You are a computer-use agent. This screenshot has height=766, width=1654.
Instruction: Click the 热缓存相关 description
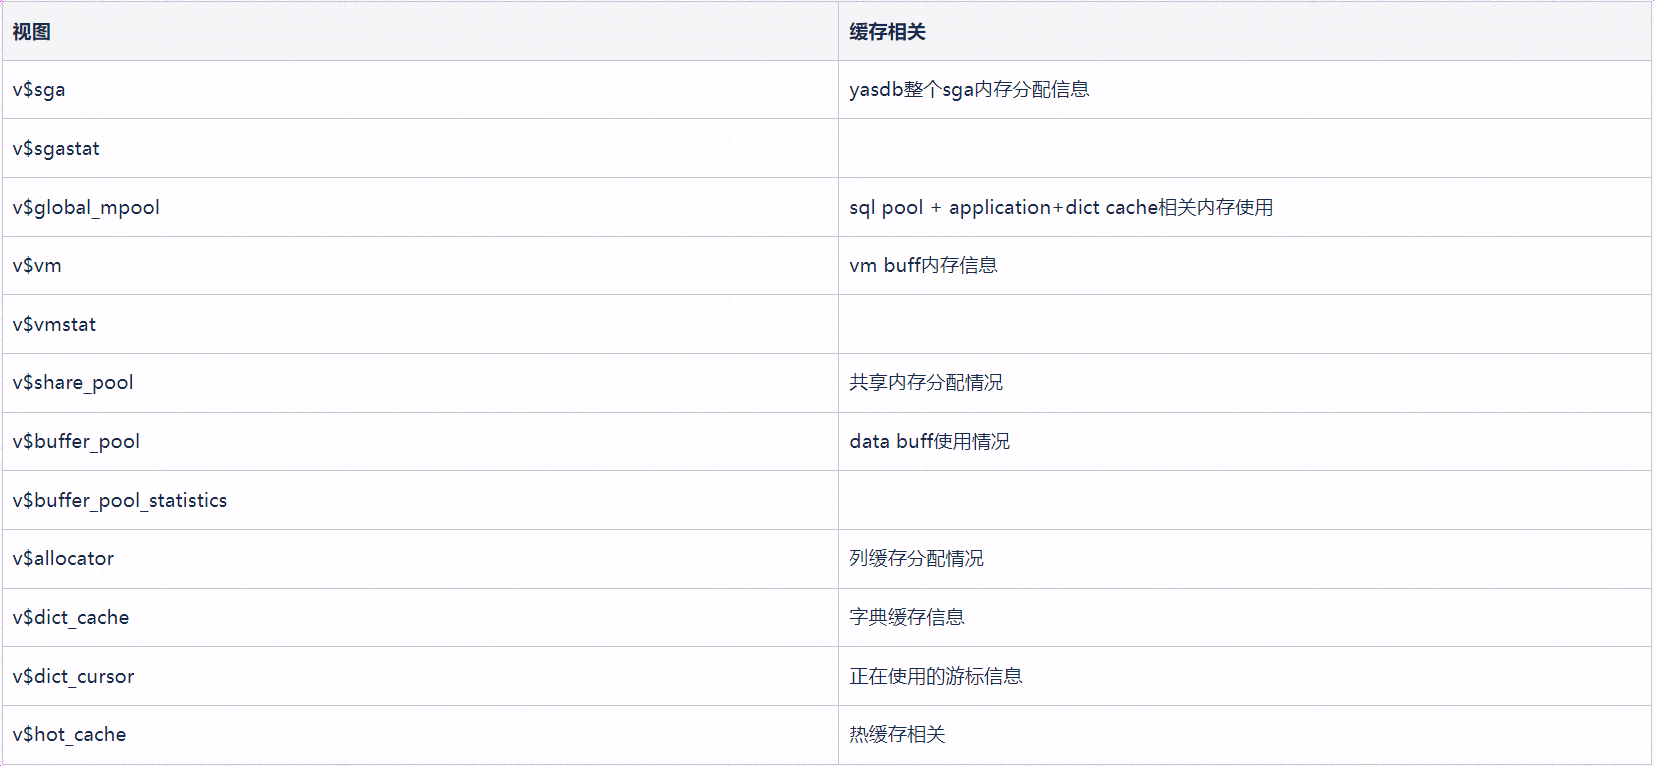pyautogui.click(x=897, y=735)
